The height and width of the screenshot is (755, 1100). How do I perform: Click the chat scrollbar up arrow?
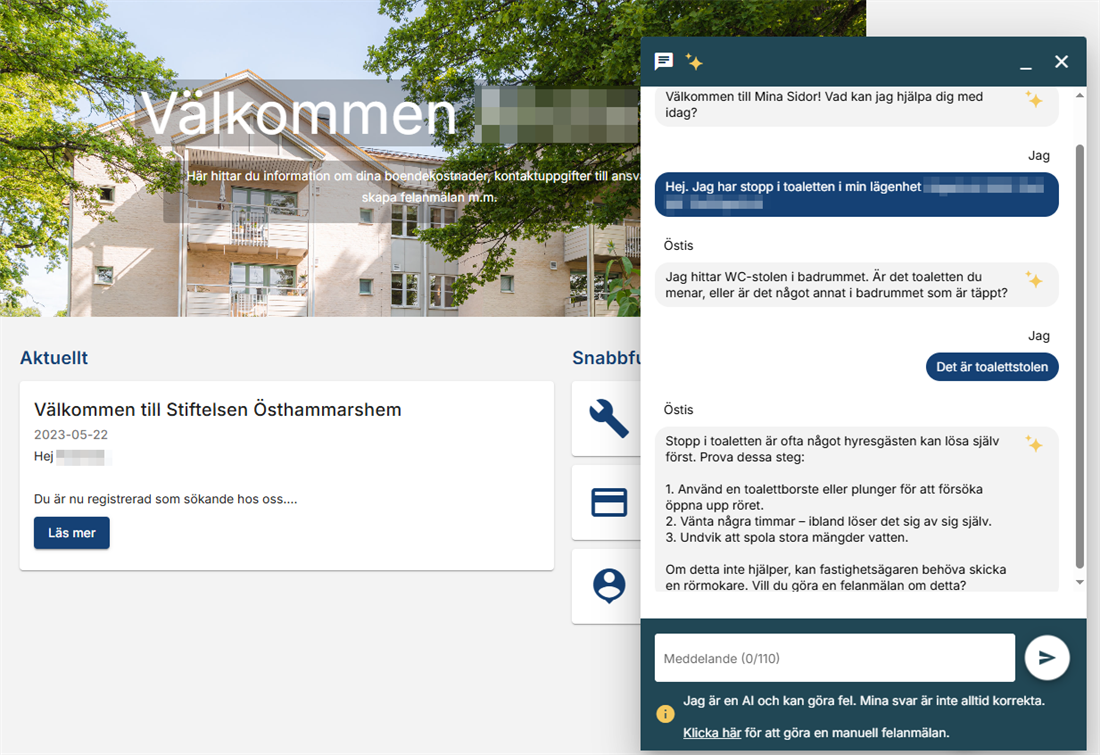coord(1079,96)
